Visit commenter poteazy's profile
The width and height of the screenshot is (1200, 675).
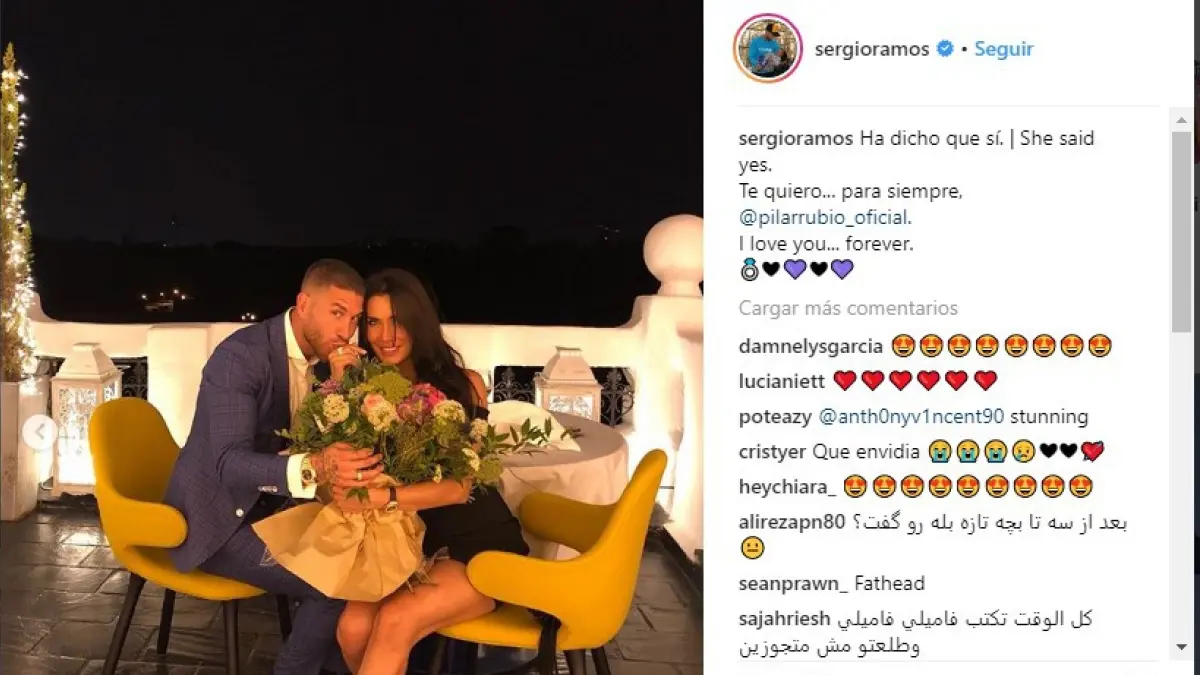[x=776, y=416]
